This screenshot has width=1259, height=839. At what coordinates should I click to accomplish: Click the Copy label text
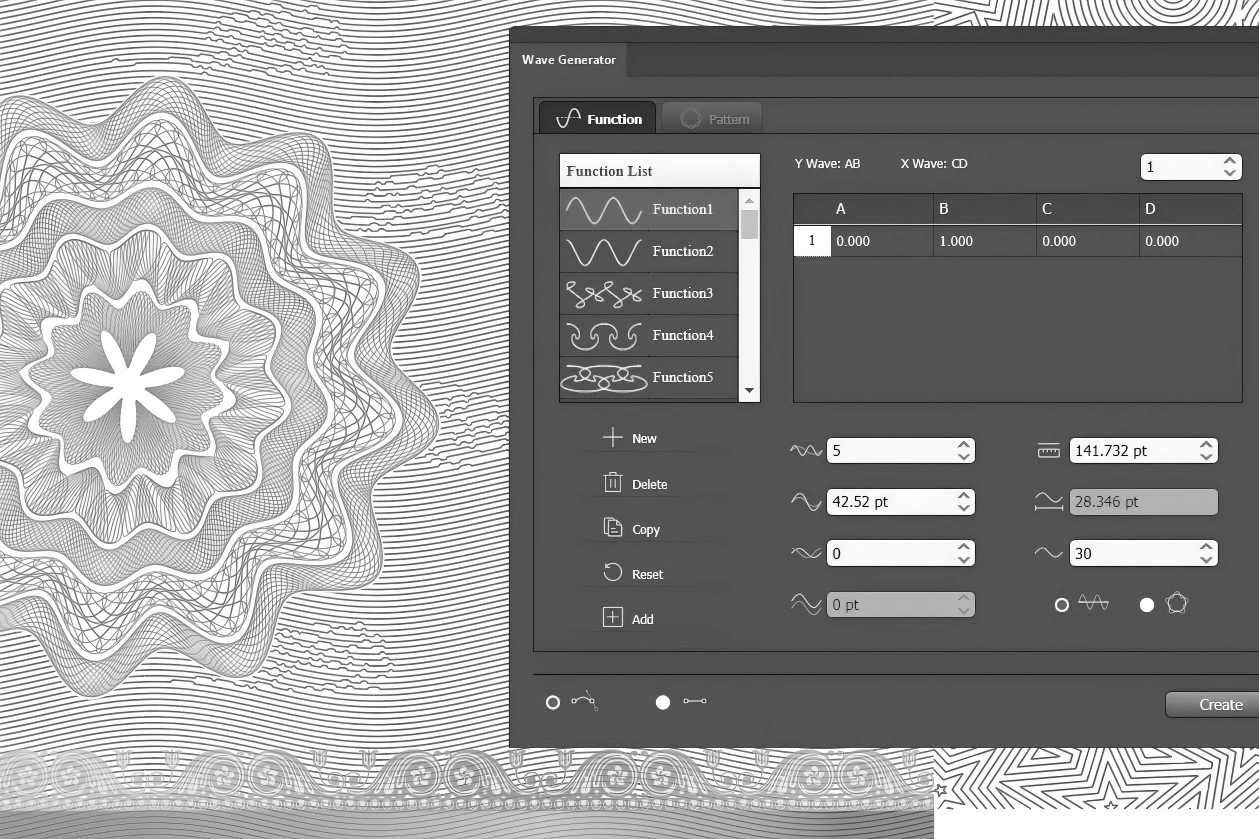coord(646,529)
